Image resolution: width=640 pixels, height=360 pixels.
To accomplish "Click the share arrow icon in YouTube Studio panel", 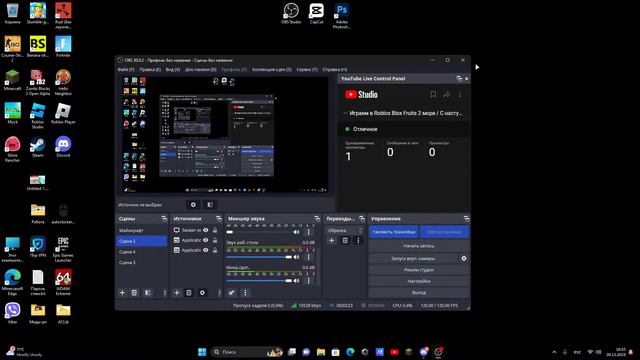I will point(447,94).
